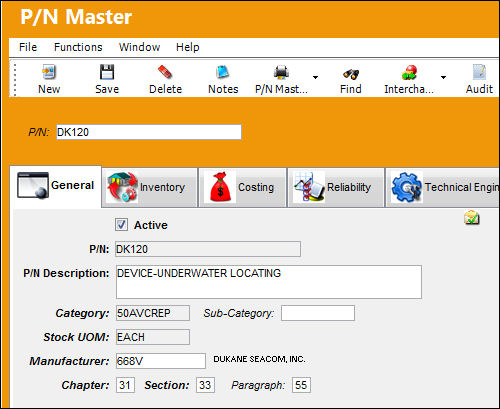Click the Section label
This screenshot has width=500, height=409.
tap(167, 385)
